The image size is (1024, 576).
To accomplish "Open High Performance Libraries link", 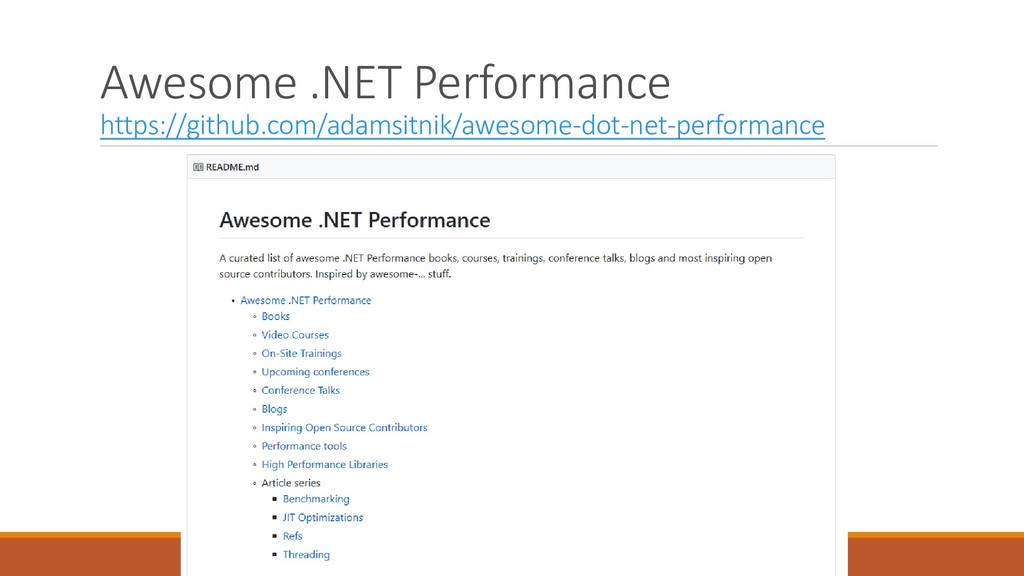I will coord(325,464).
